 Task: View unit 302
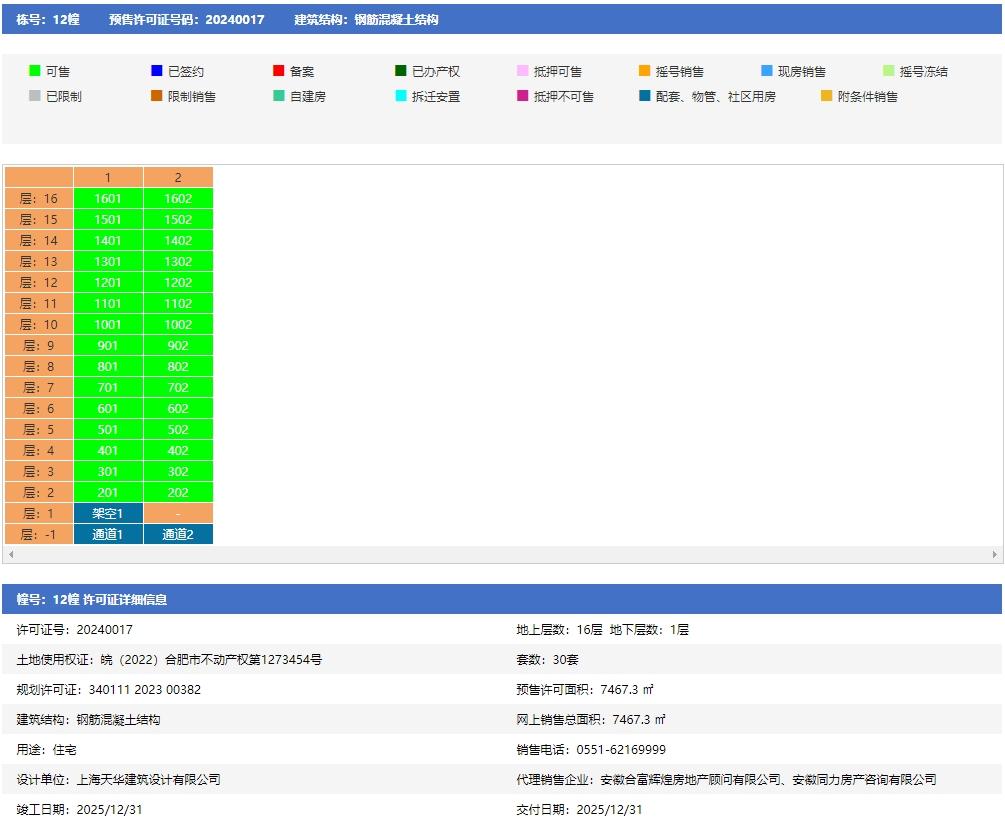[x=178, y=472]
